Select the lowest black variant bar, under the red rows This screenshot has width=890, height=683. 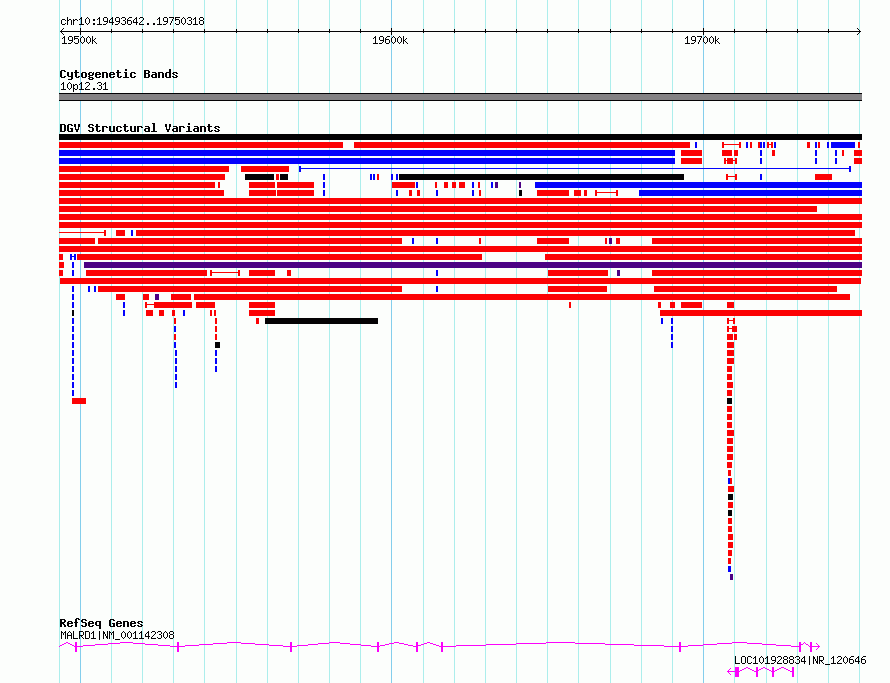321,321
